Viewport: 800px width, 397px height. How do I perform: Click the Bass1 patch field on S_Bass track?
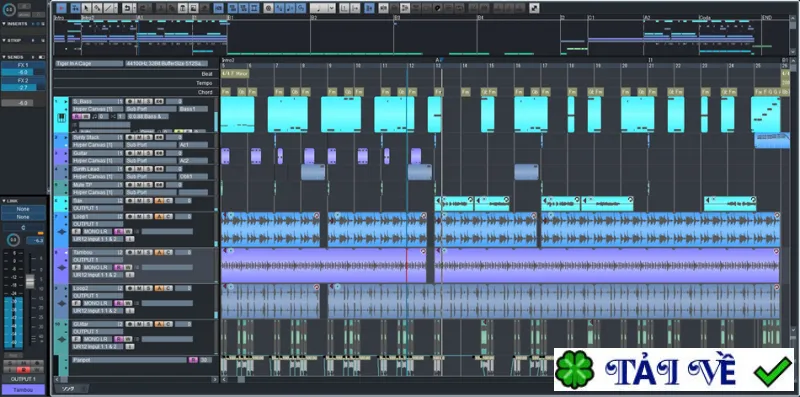coord(193,109)
